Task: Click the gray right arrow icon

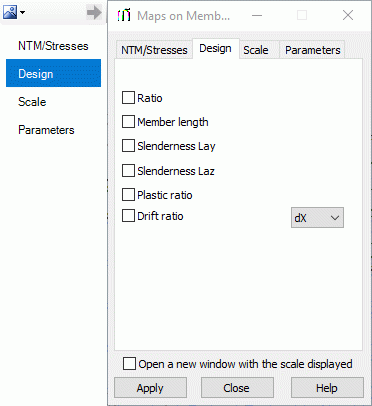Action: [94, 13]
